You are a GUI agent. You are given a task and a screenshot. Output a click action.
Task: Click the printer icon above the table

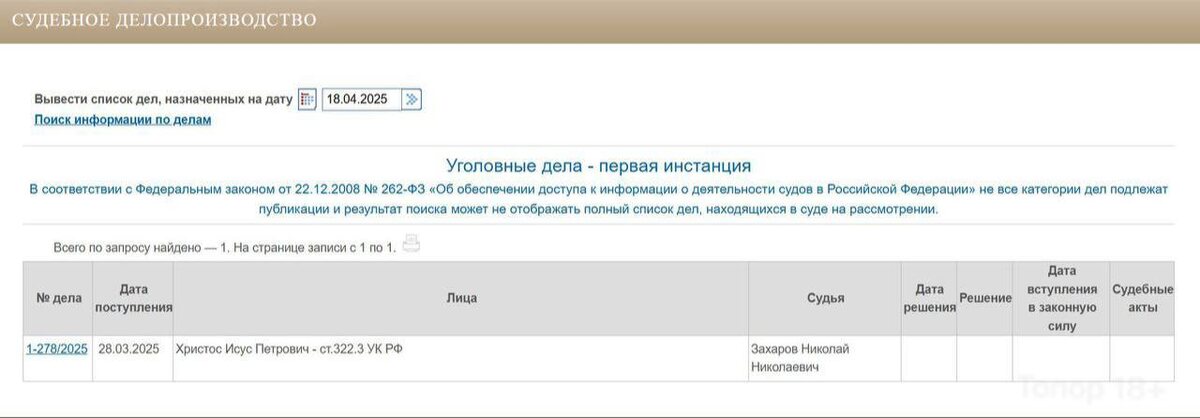[411, 244]
